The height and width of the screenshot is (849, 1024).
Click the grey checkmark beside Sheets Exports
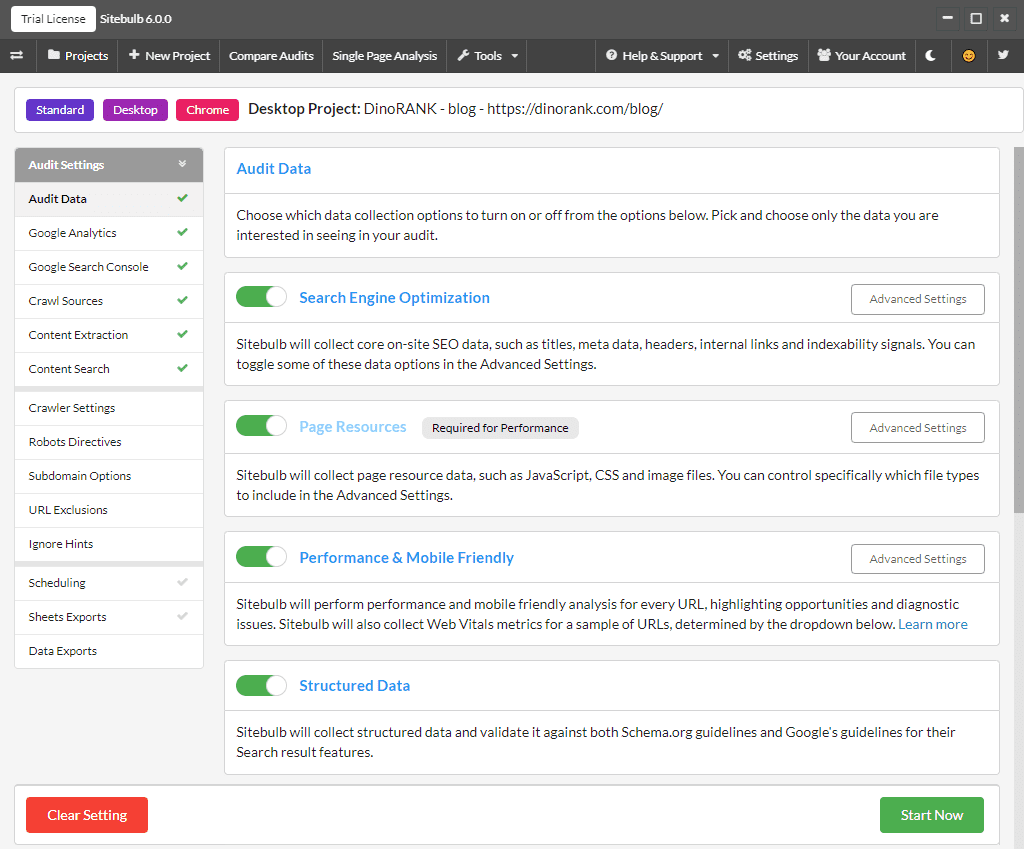[x=182, y=616]
